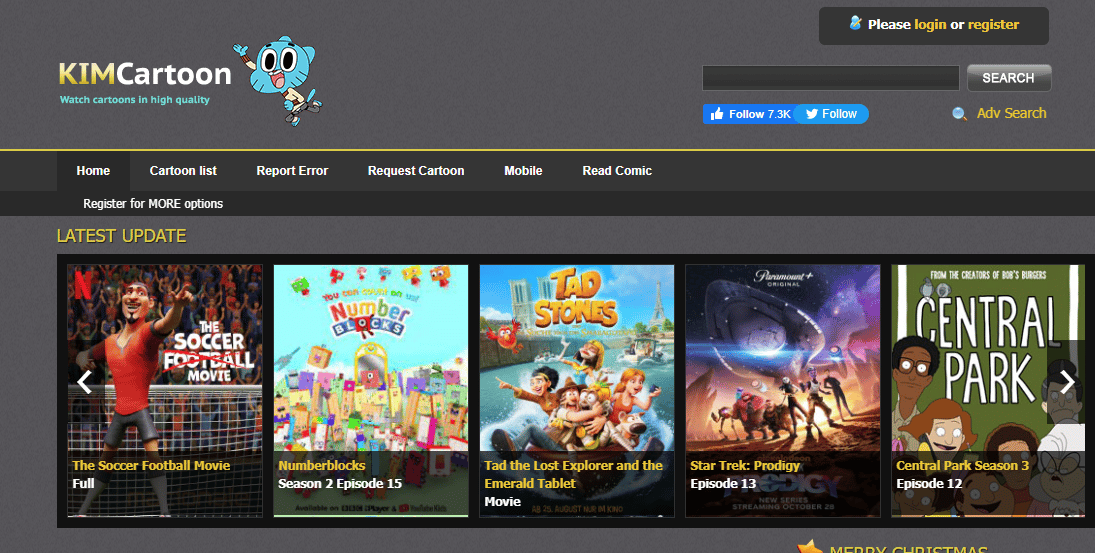1095x553 pixels.
Task: Click The Soccer Football Movie title
Action: [151, 466]
